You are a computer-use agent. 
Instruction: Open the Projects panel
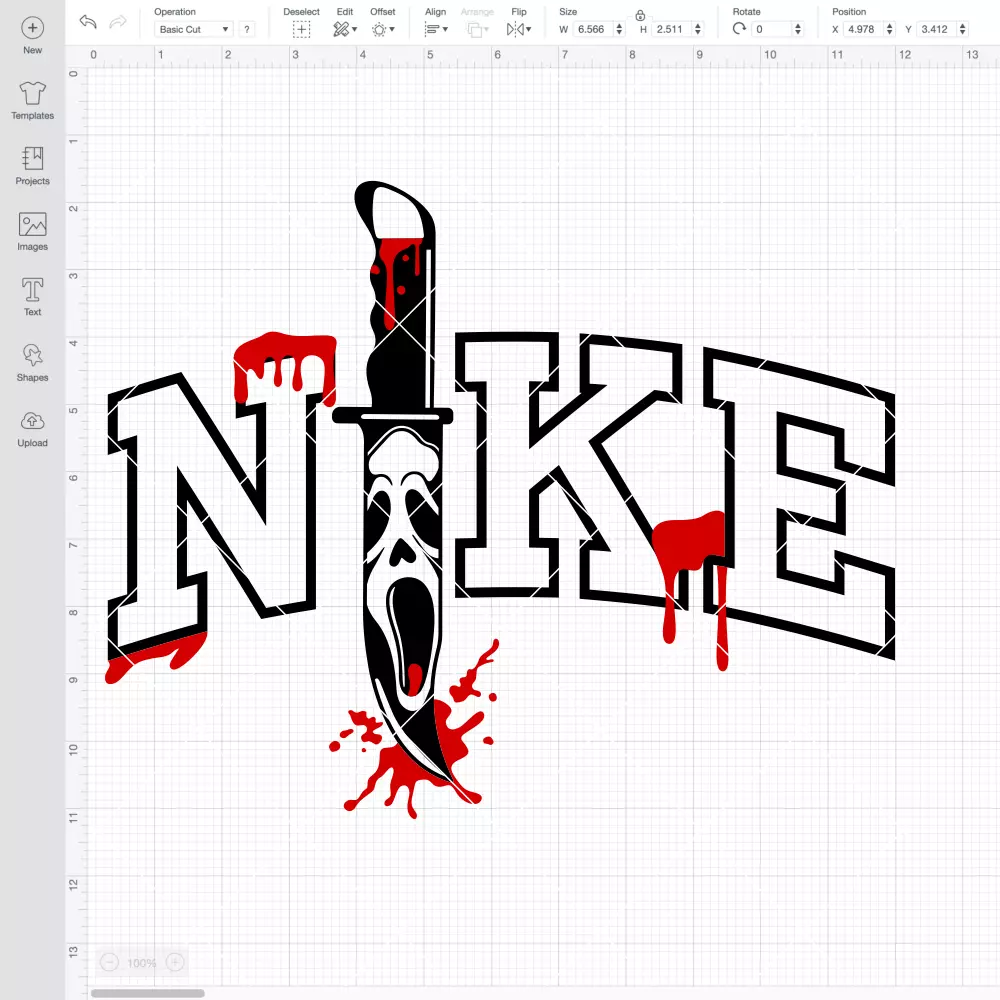click(x=33, y=166)
